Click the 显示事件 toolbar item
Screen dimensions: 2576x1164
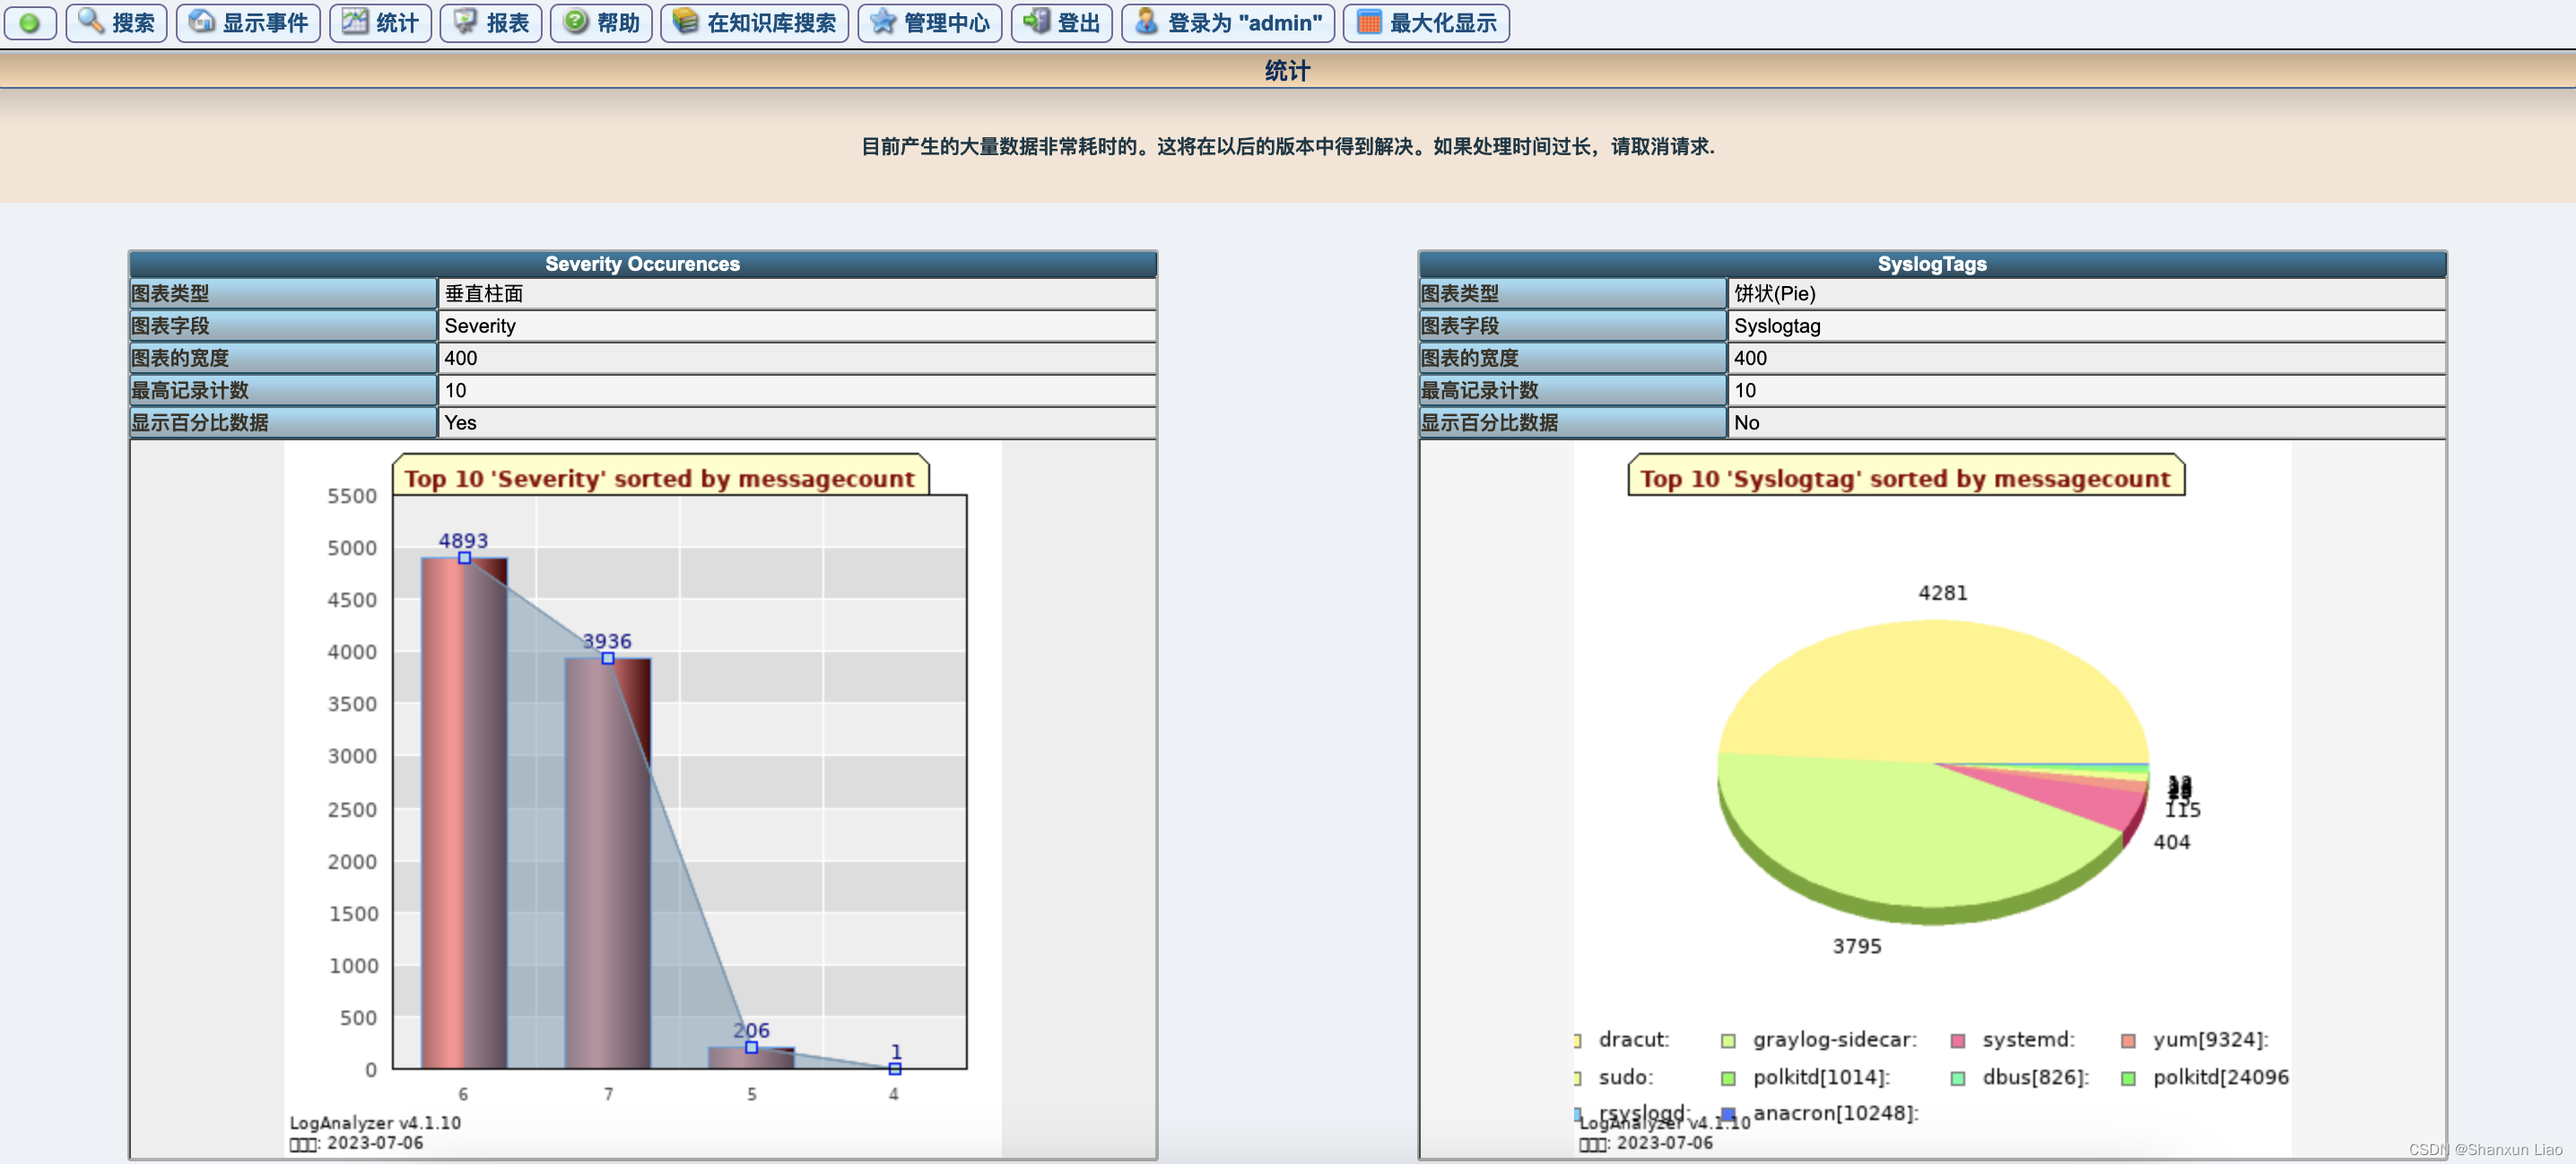[248, 23]
